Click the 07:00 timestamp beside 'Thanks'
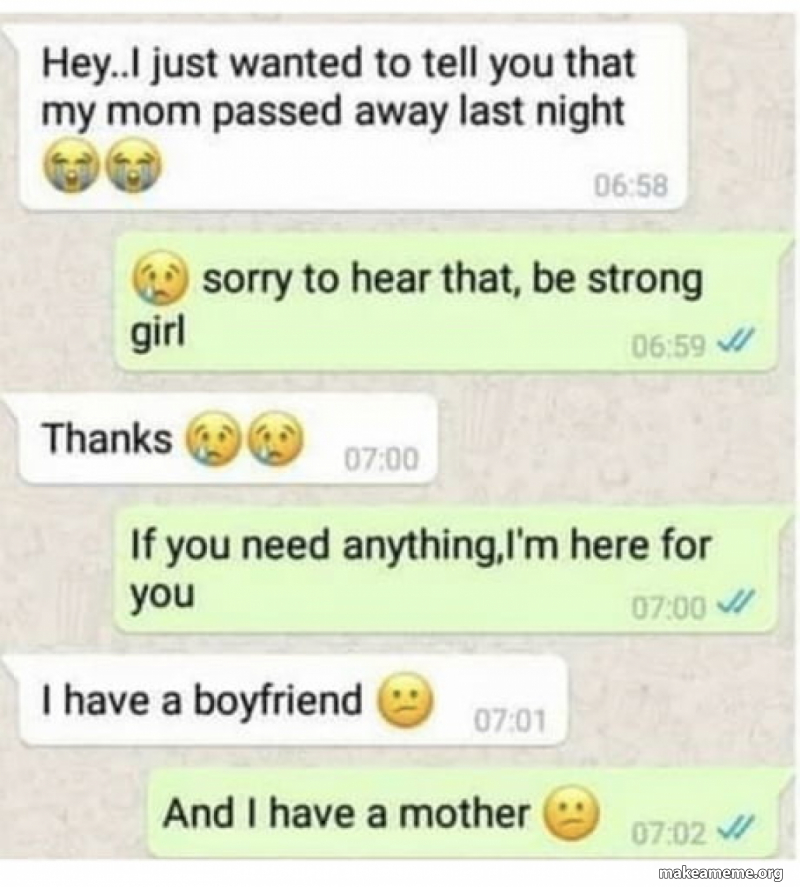Image resolution: width=800 pixels, height=887 pixels. (382, 459)
